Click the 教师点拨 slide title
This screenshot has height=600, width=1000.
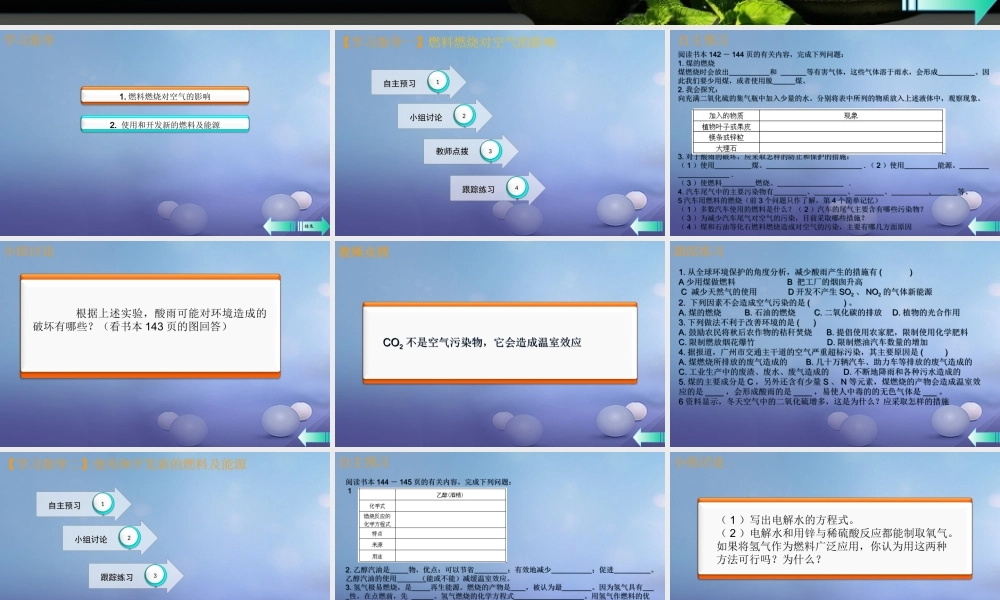[x=364, y=252]
